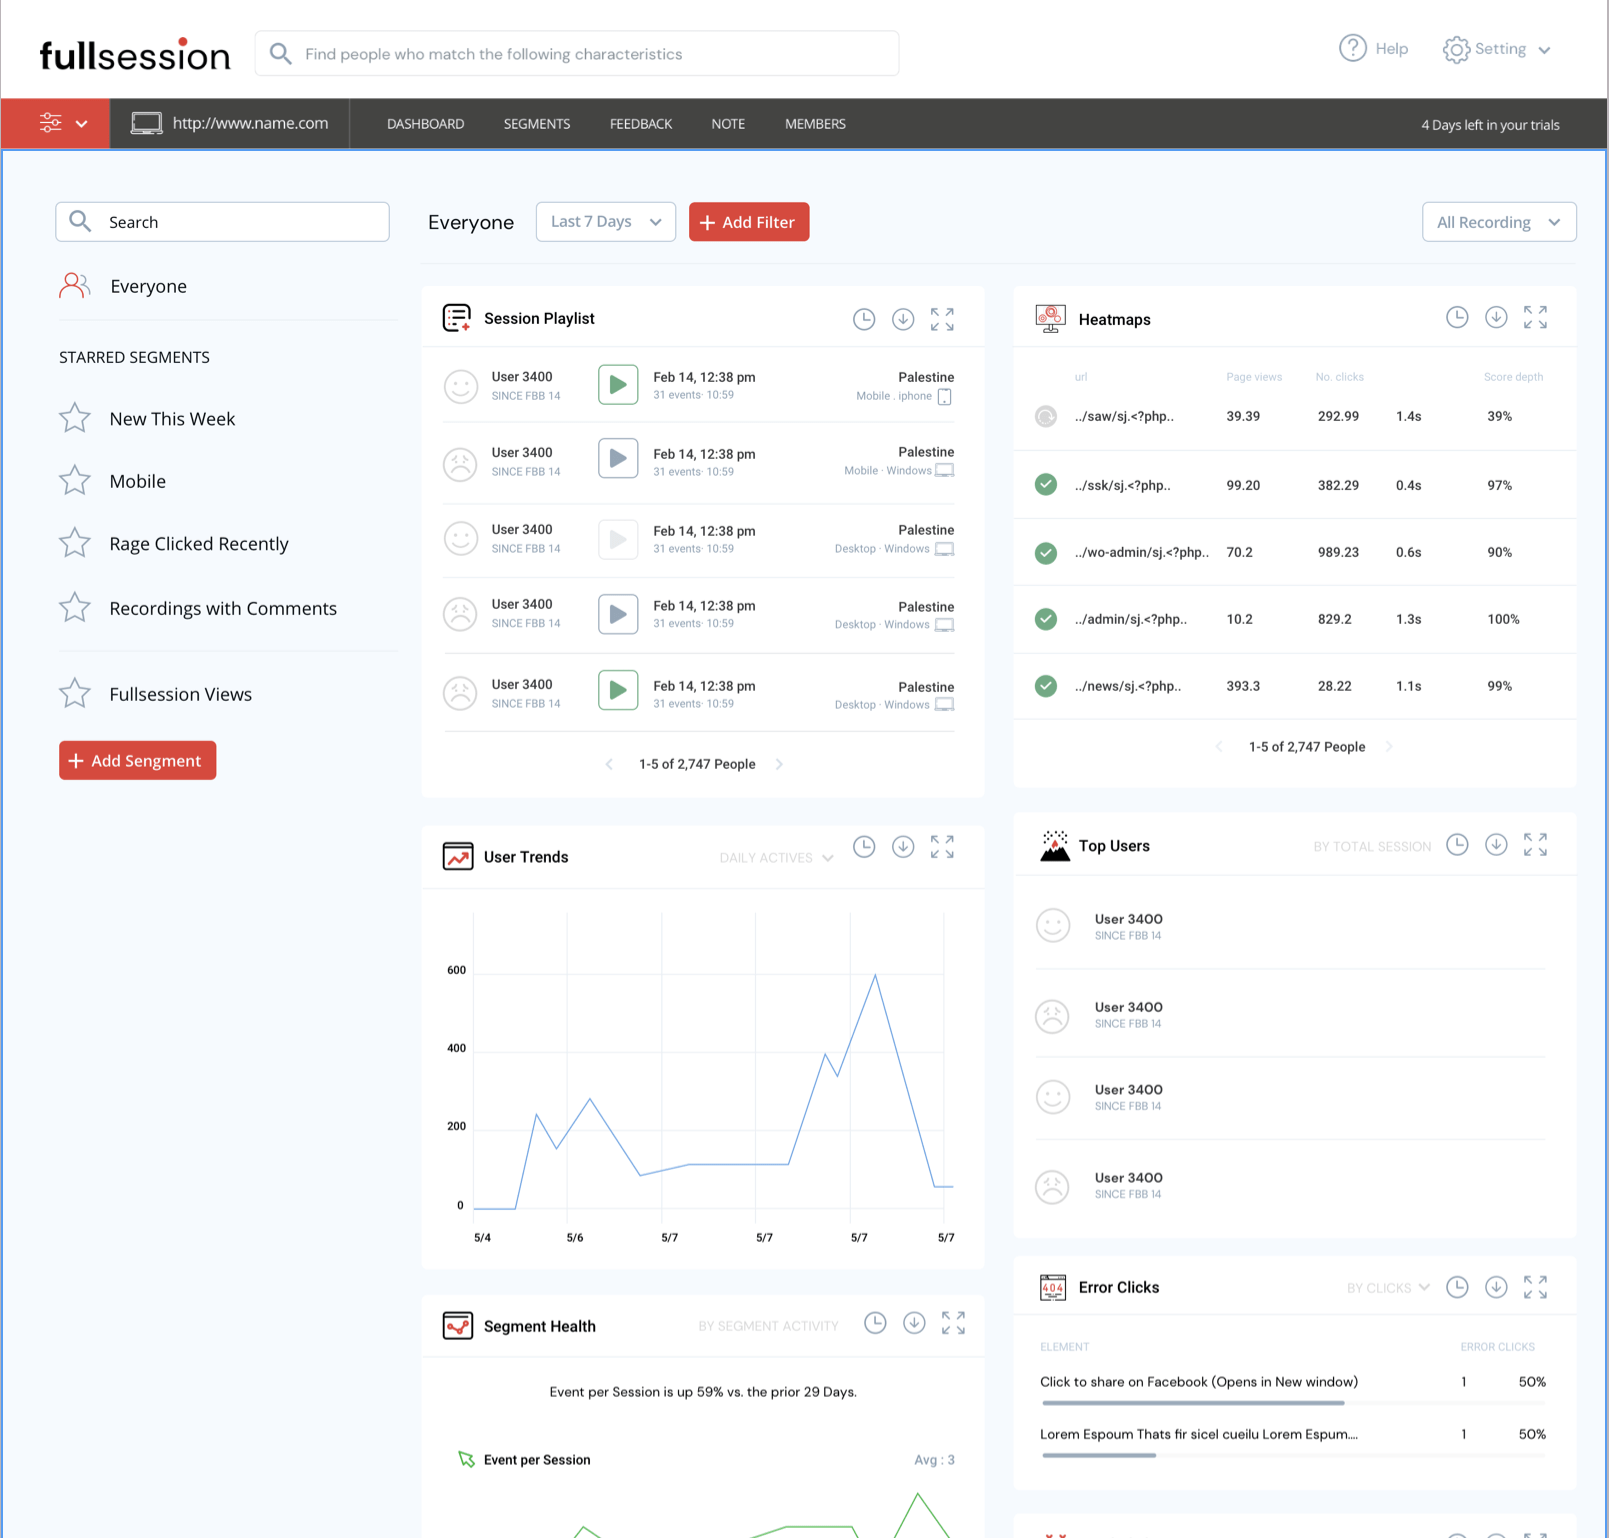Expand Segment Health panel to fullscreen
Viewport: 1610px width, 1538px height.
coord(953,1323)
